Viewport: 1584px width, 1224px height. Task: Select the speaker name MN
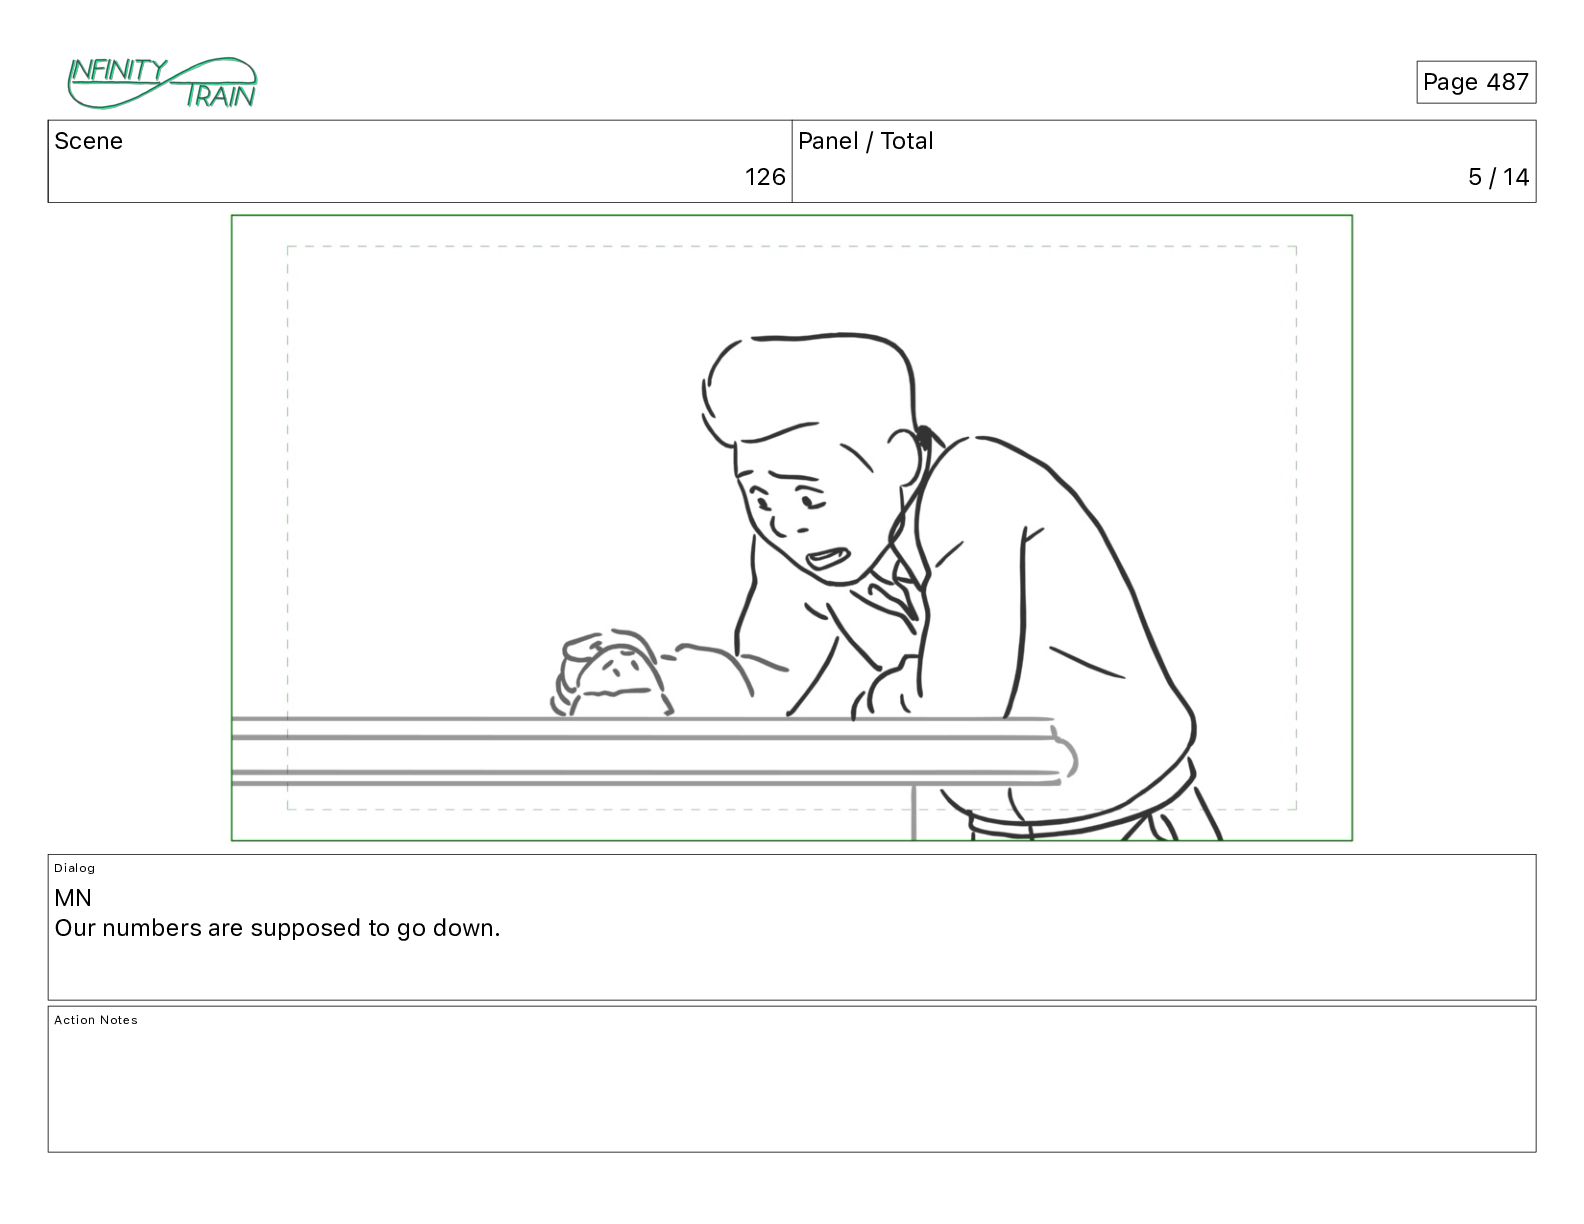73,898
